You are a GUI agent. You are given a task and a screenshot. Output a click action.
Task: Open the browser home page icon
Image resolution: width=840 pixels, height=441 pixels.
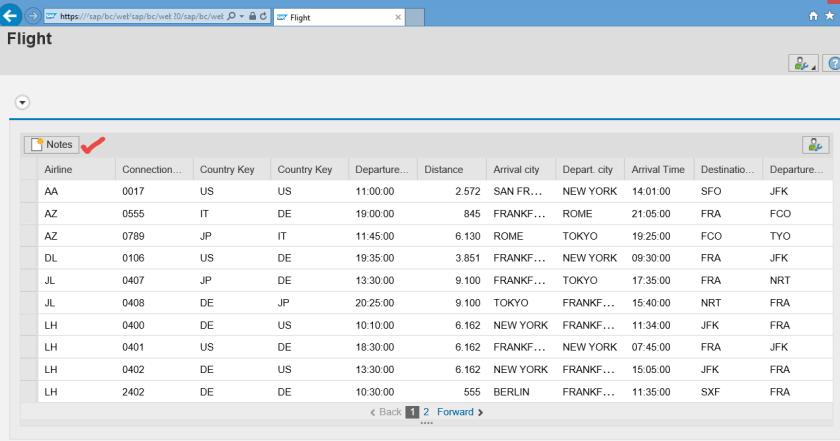(x=813, y=17)
